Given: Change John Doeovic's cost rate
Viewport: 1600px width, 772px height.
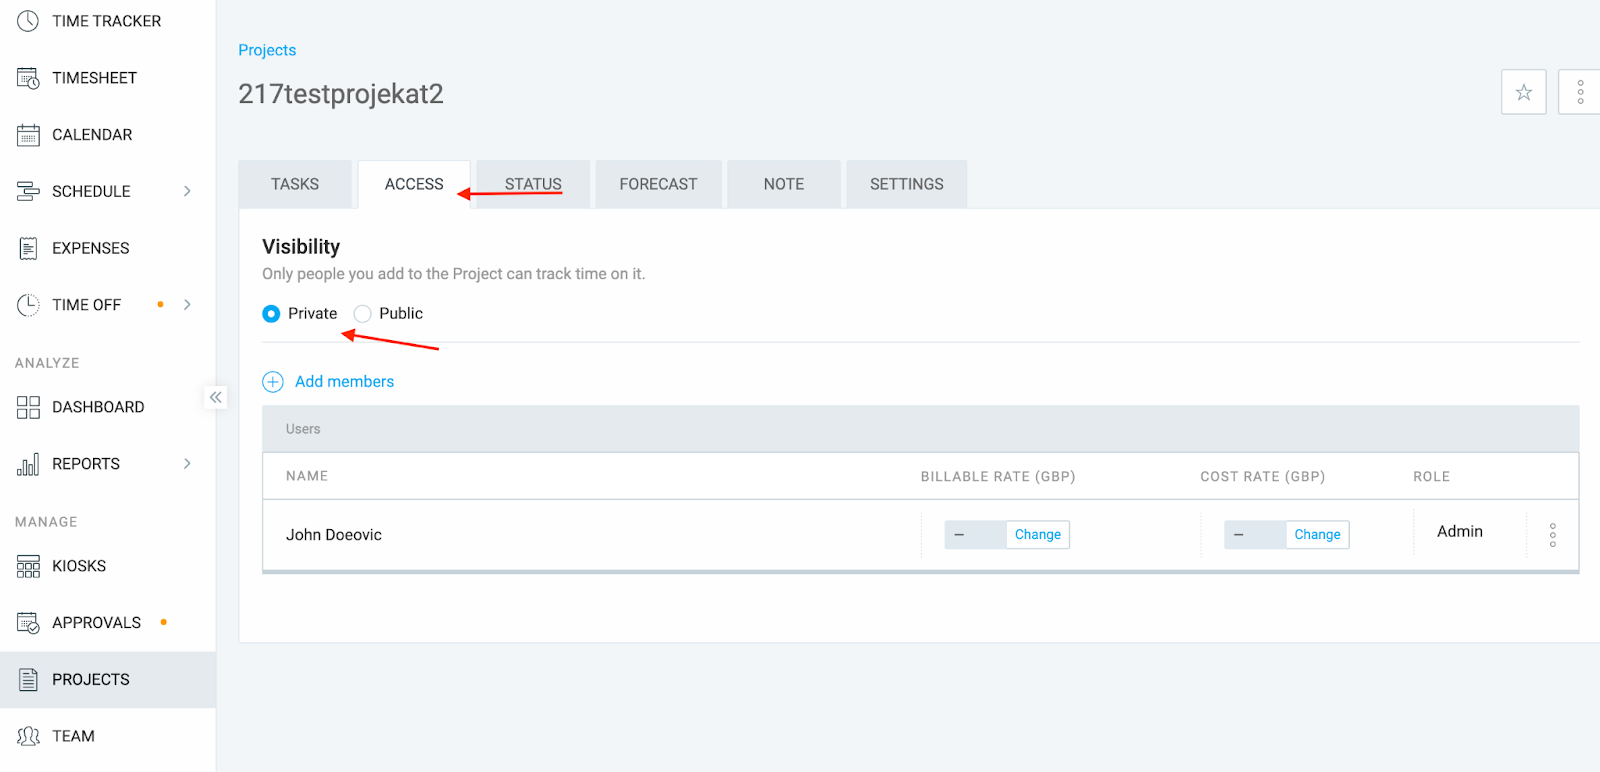Looking at the screenshot, I should [1317, 535].
